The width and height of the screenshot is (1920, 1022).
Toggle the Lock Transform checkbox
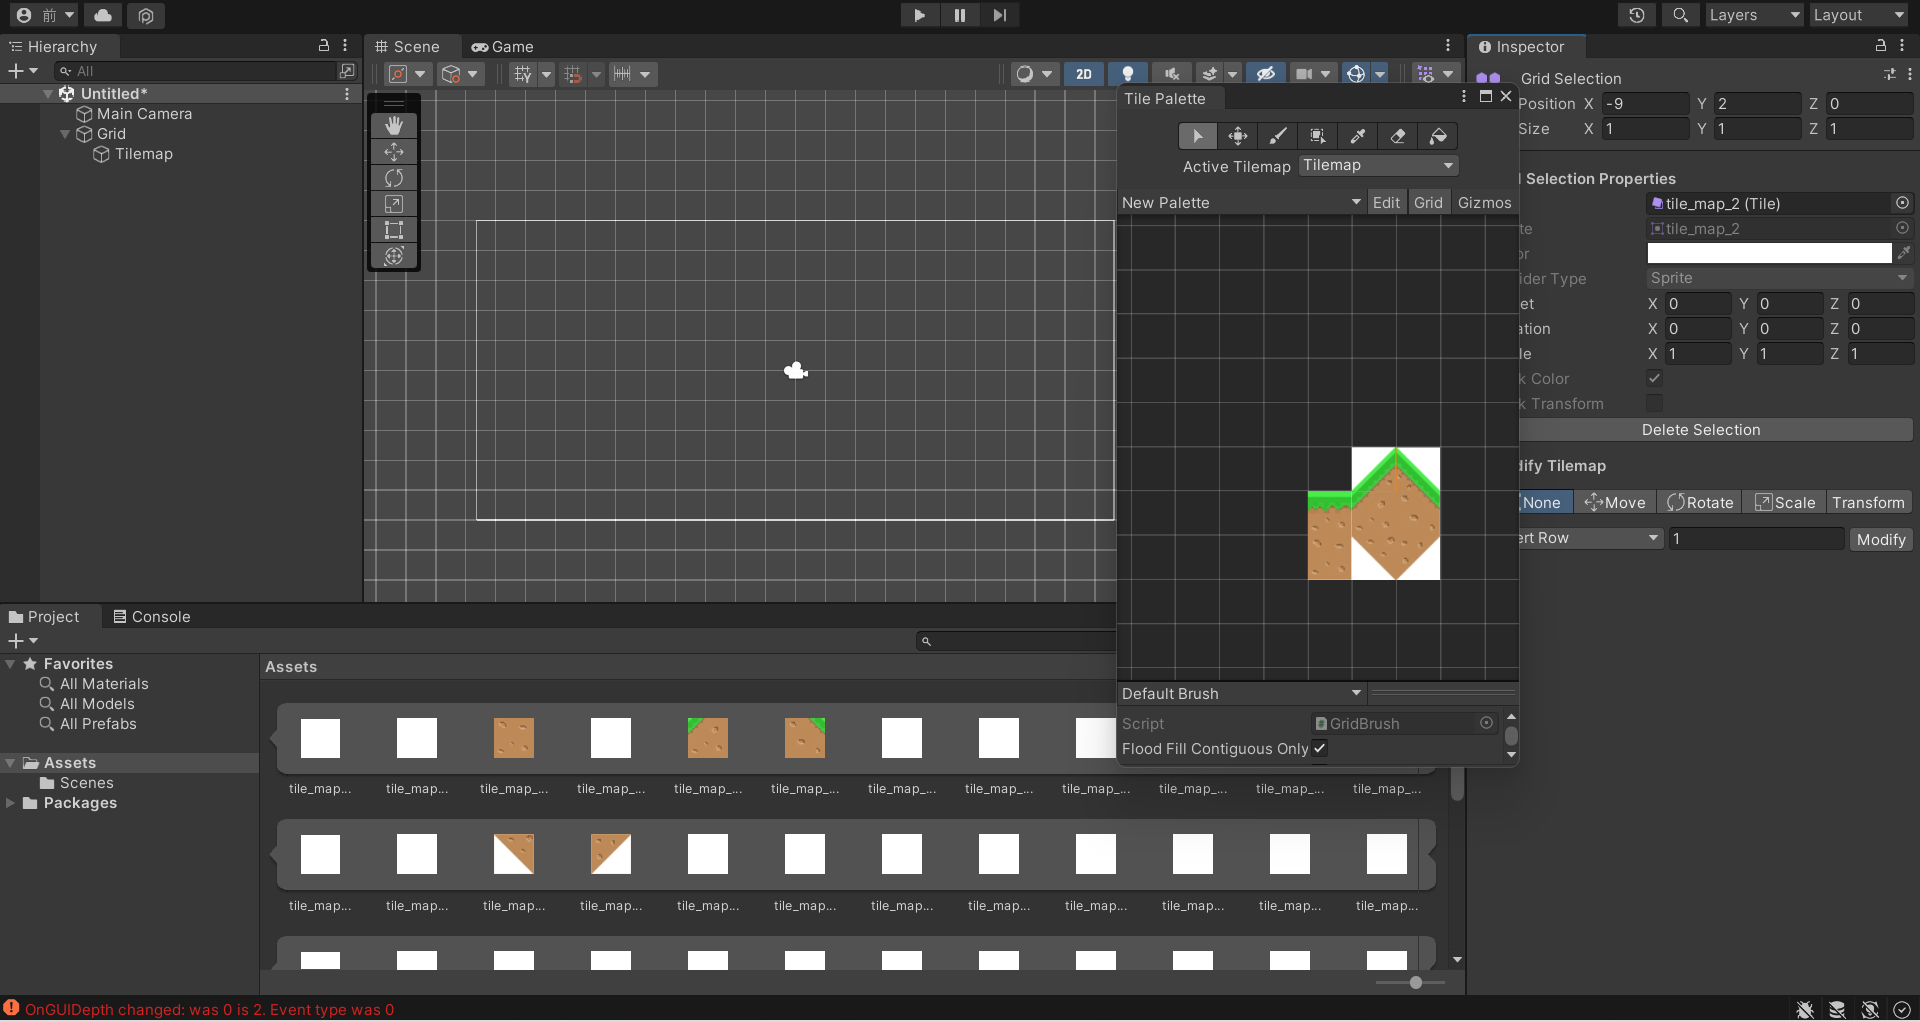(x=1654, y=403)
